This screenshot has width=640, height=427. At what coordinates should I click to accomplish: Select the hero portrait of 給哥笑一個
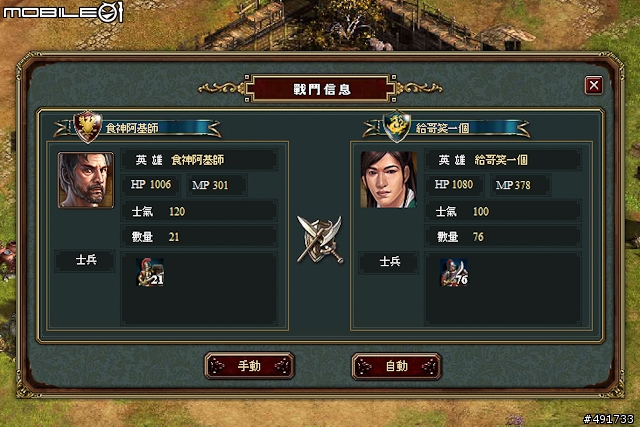389,180
